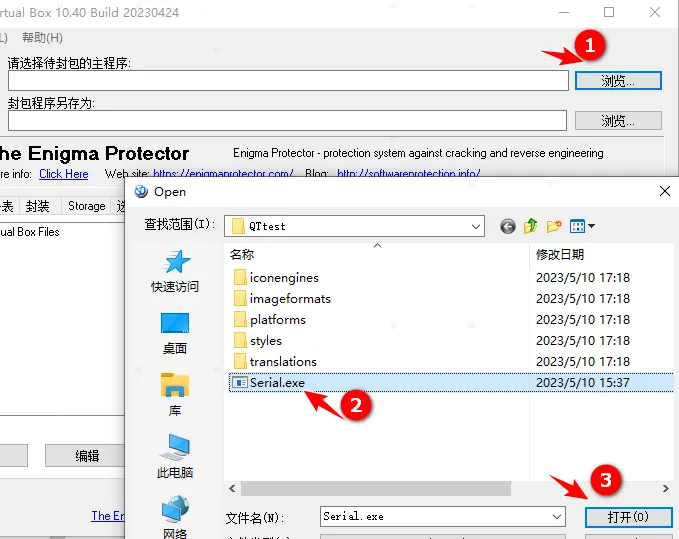Click the top Browse (浏览) button for main program
Screen dimensions: 679x539
point(618,81)
